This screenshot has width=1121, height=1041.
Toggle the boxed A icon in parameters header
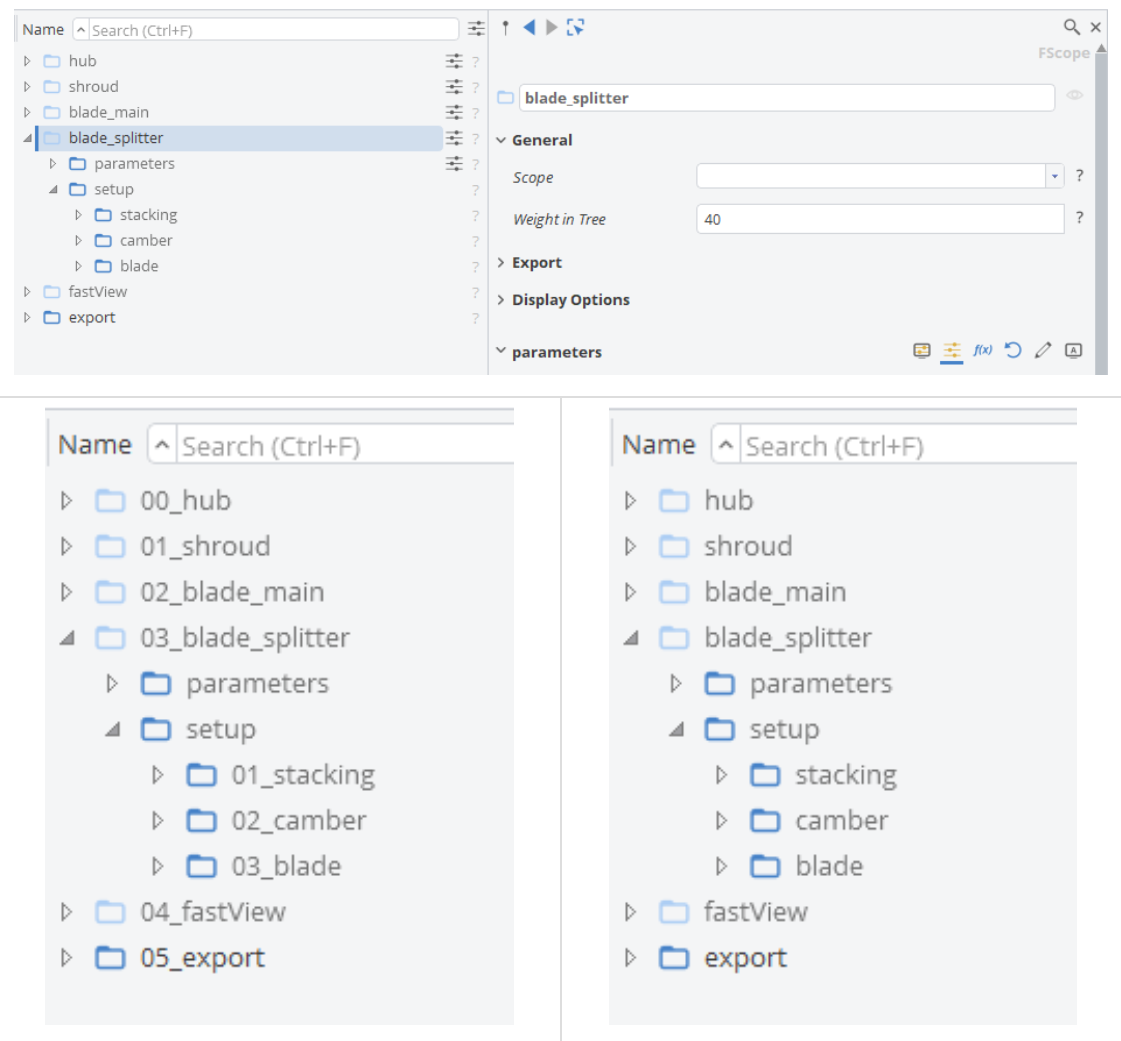tap(1074, 350)
